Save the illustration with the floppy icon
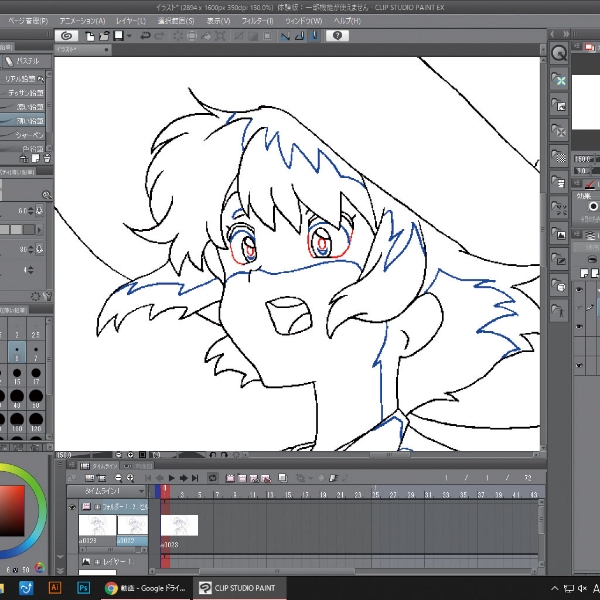Viewport: 600px width, 600px height. click(x=119, y=36)
